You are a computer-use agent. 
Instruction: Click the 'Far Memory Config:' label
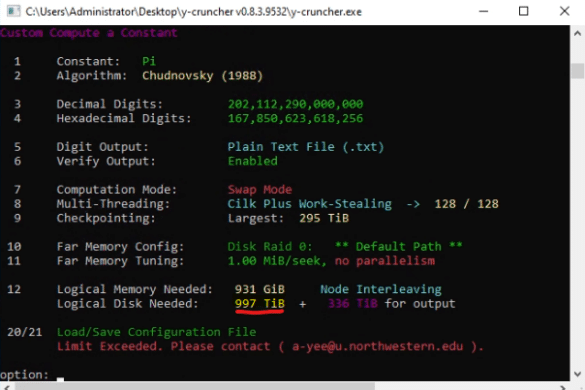(x=121, y=247)
